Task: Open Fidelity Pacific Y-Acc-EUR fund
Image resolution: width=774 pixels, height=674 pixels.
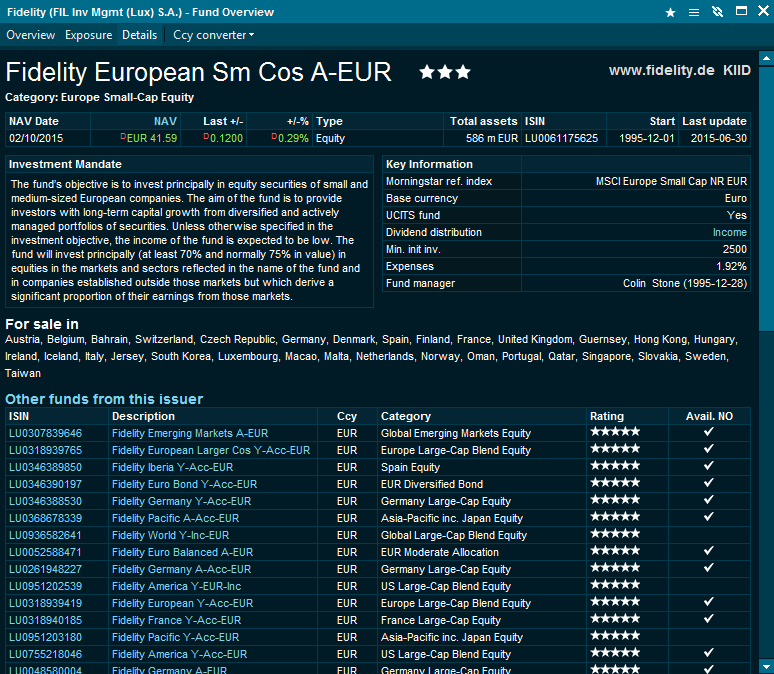Action: tap(175, 637)
